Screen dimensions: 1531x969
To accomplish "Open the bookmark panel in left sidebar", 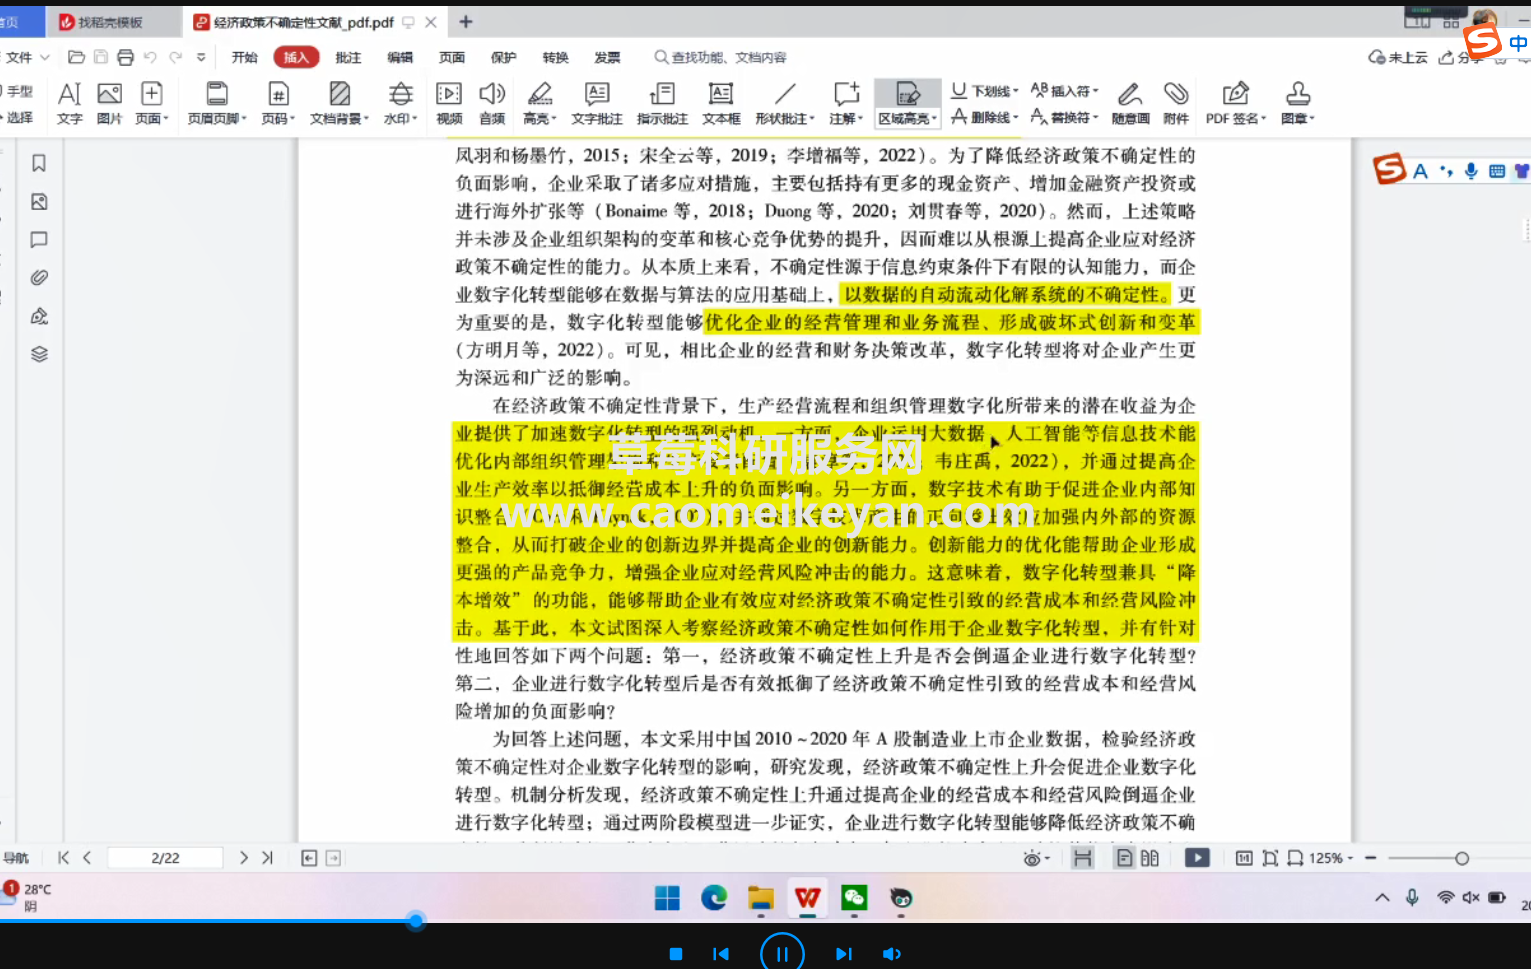I will tap(39, 163).
